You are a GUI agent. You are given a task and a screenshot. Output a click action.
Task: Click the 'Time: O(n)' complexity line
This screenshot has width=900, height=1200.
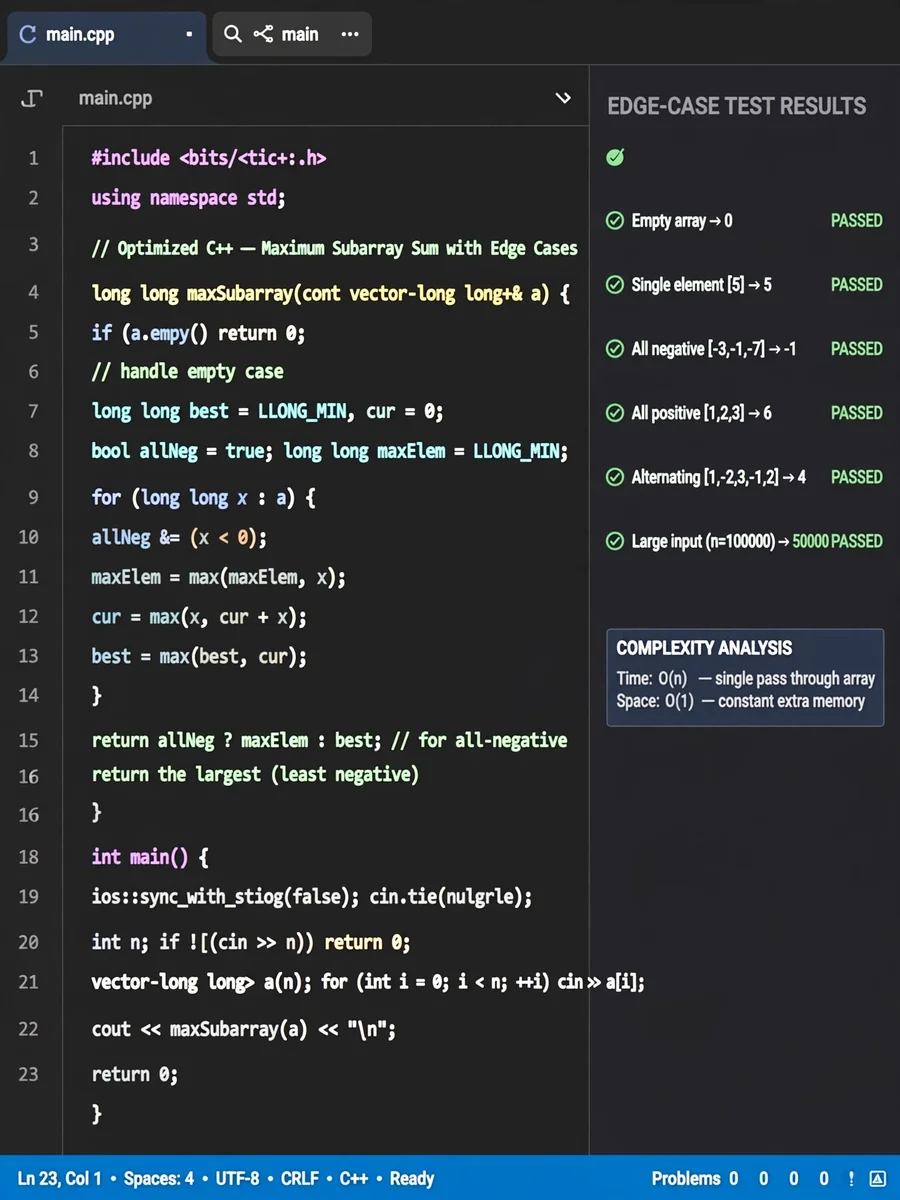tap(746, 679)
